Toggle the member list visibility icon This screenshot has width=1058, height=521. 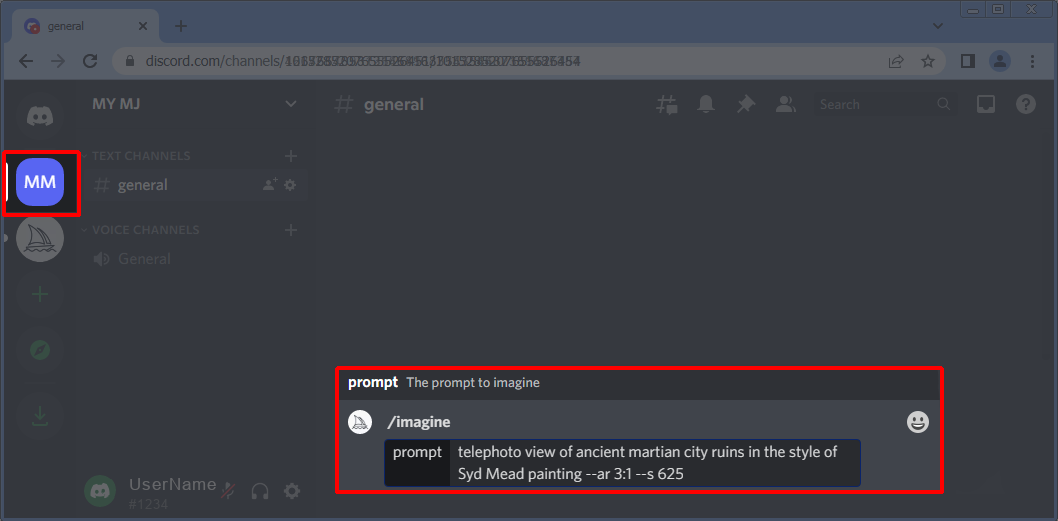[x=785, y=105]
